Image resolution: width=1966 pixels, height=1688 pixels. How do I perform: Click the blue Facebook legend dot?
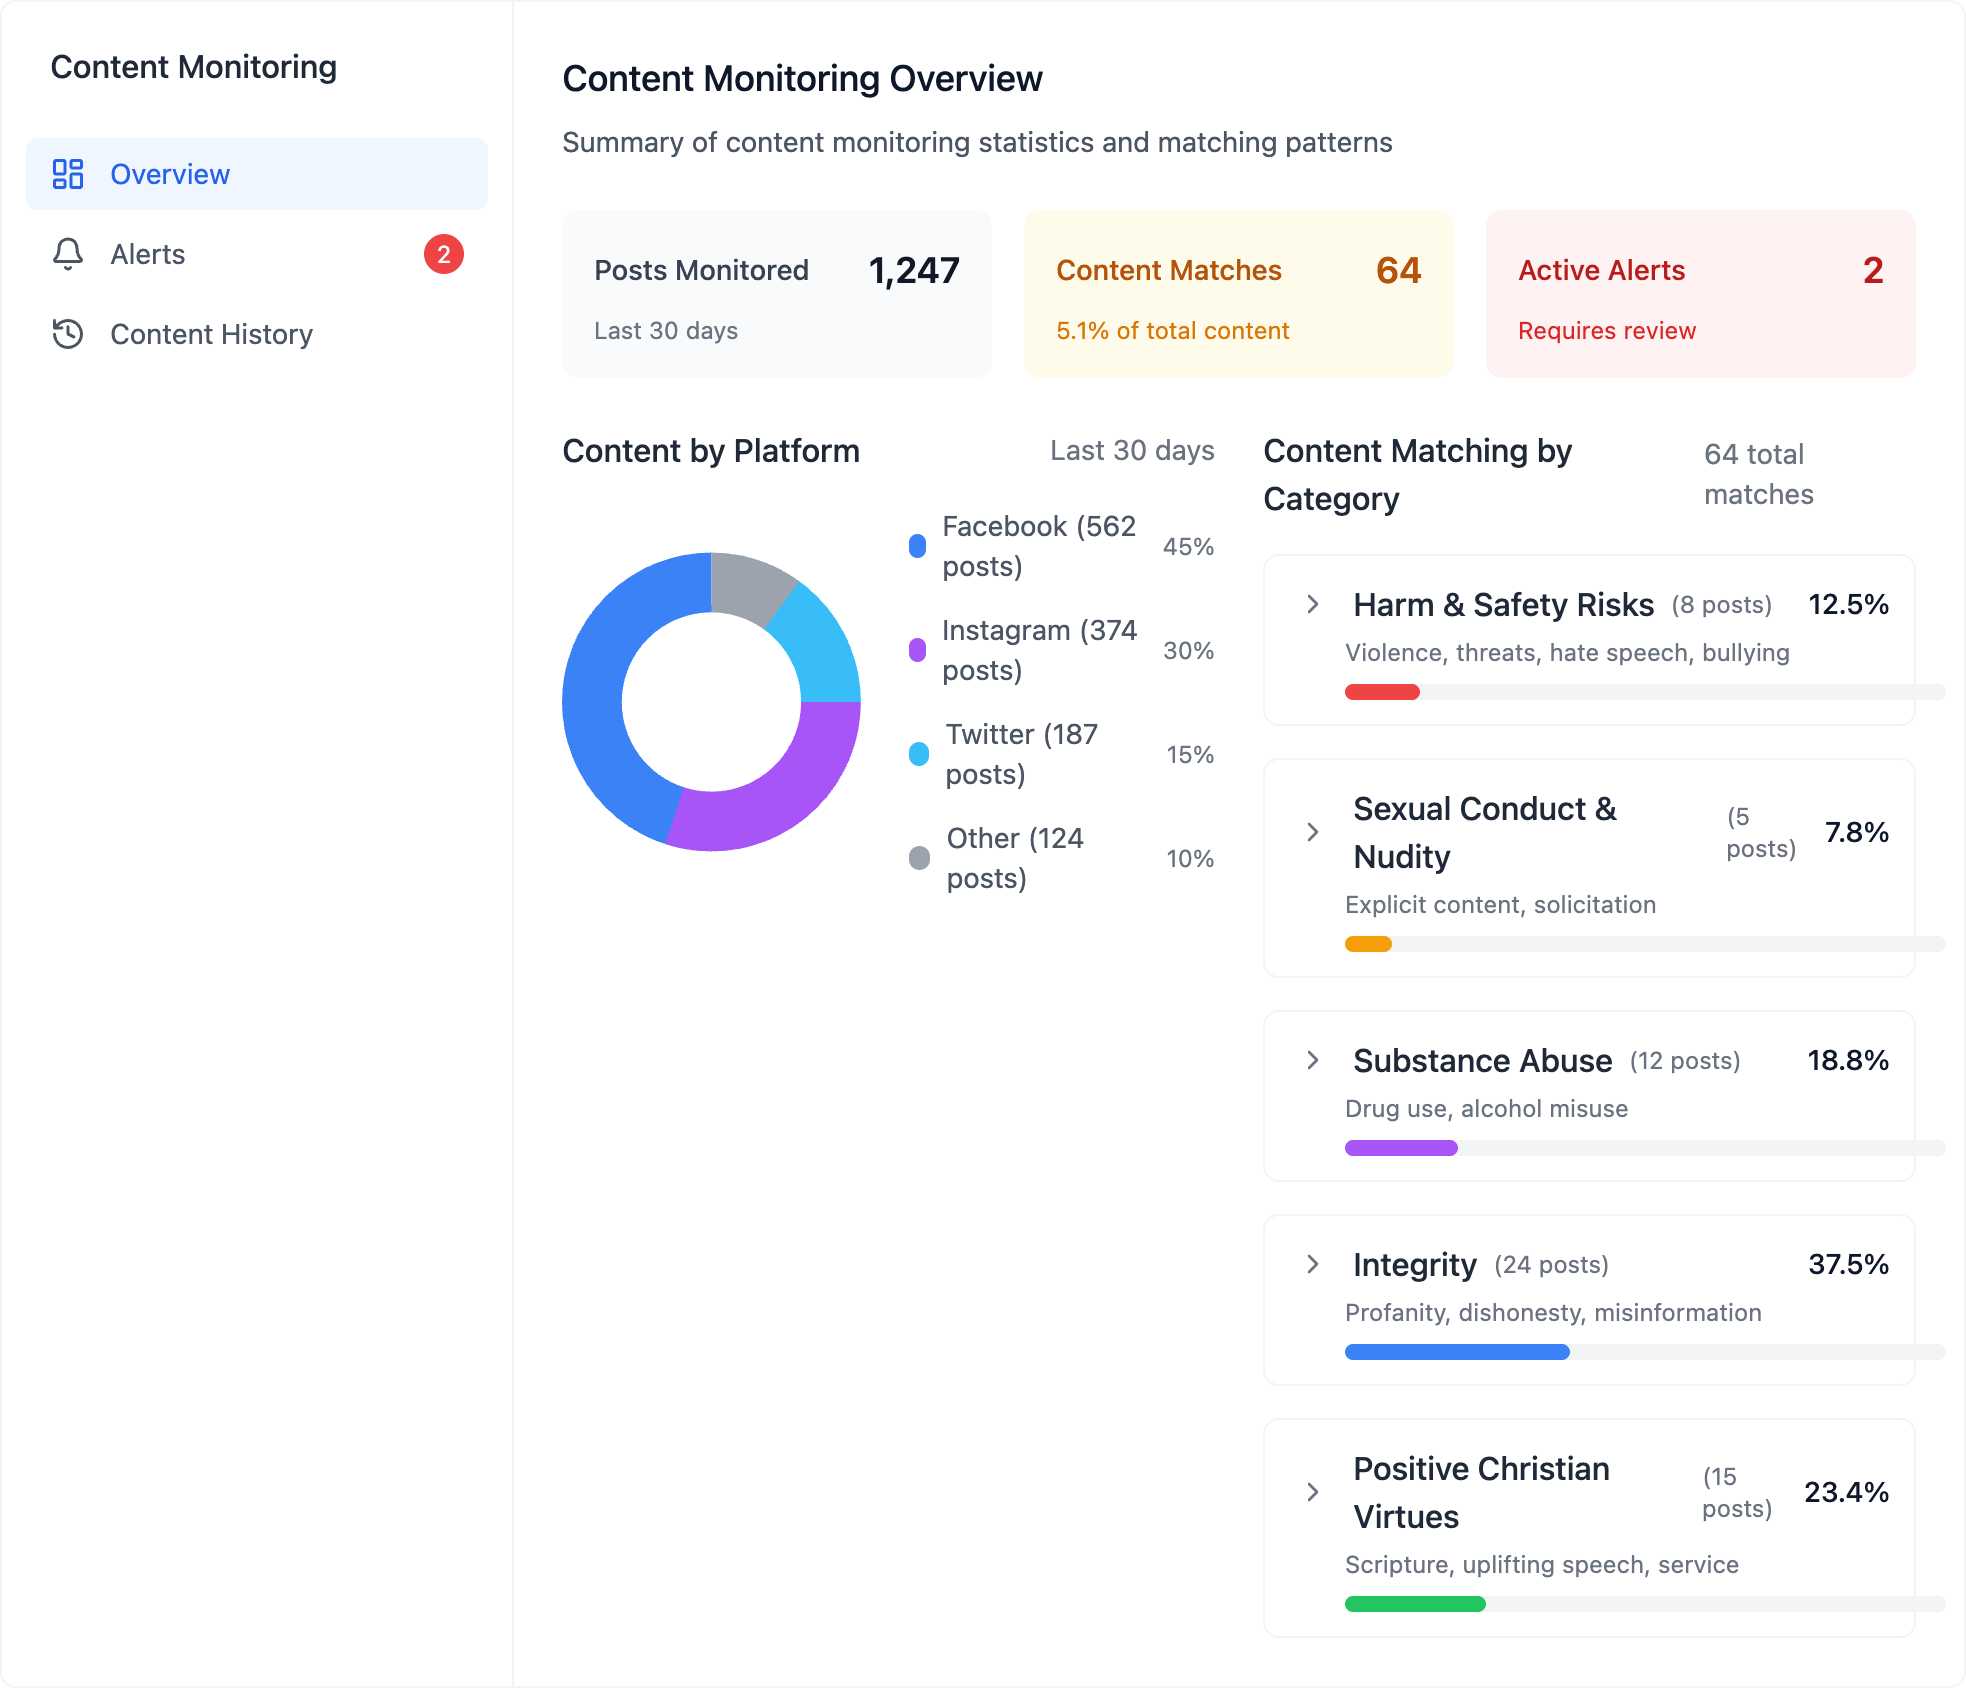pos(917,546)
